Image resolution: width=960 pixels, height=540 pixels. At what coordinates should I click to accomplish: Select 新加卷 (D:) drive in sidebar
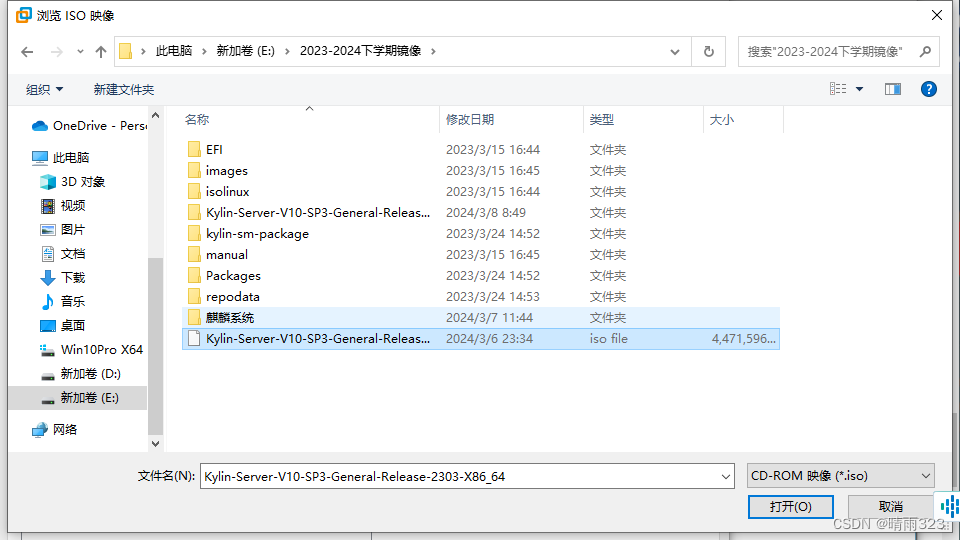coord(80,373)
